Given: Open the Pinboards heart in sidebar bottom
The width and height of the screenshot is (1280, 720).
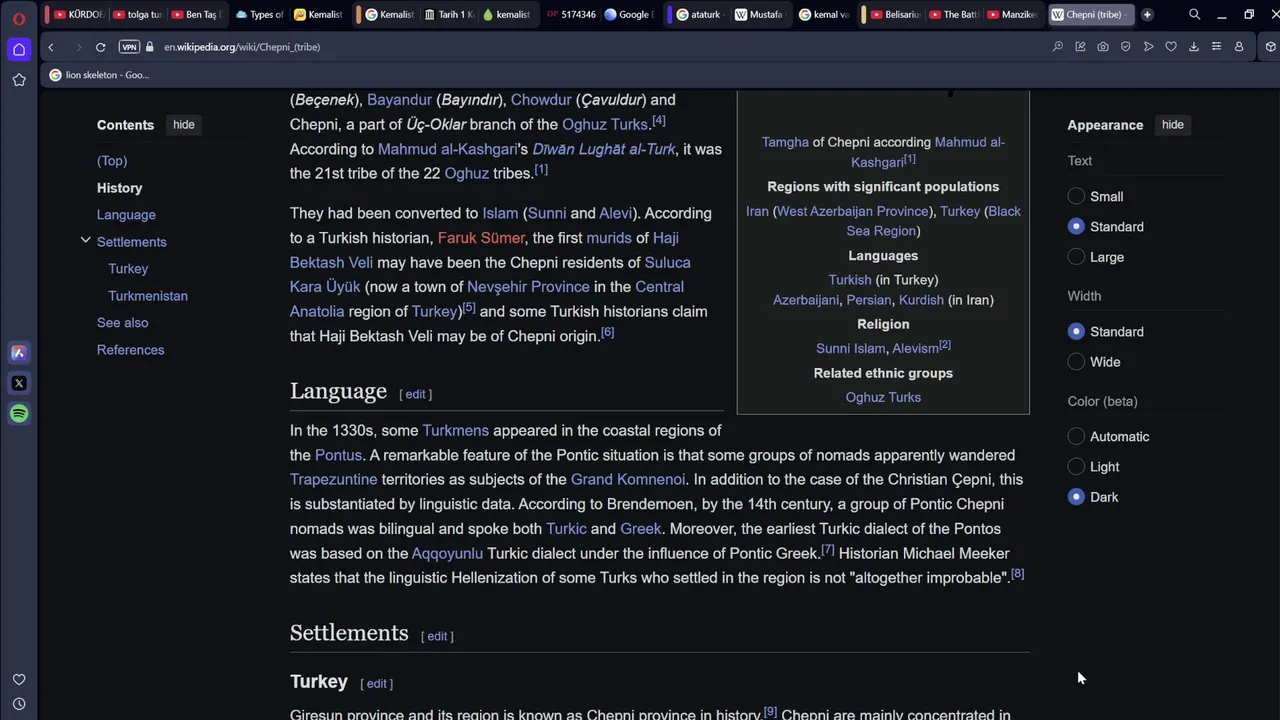Looking at the screenshot, I should (19, 680).
